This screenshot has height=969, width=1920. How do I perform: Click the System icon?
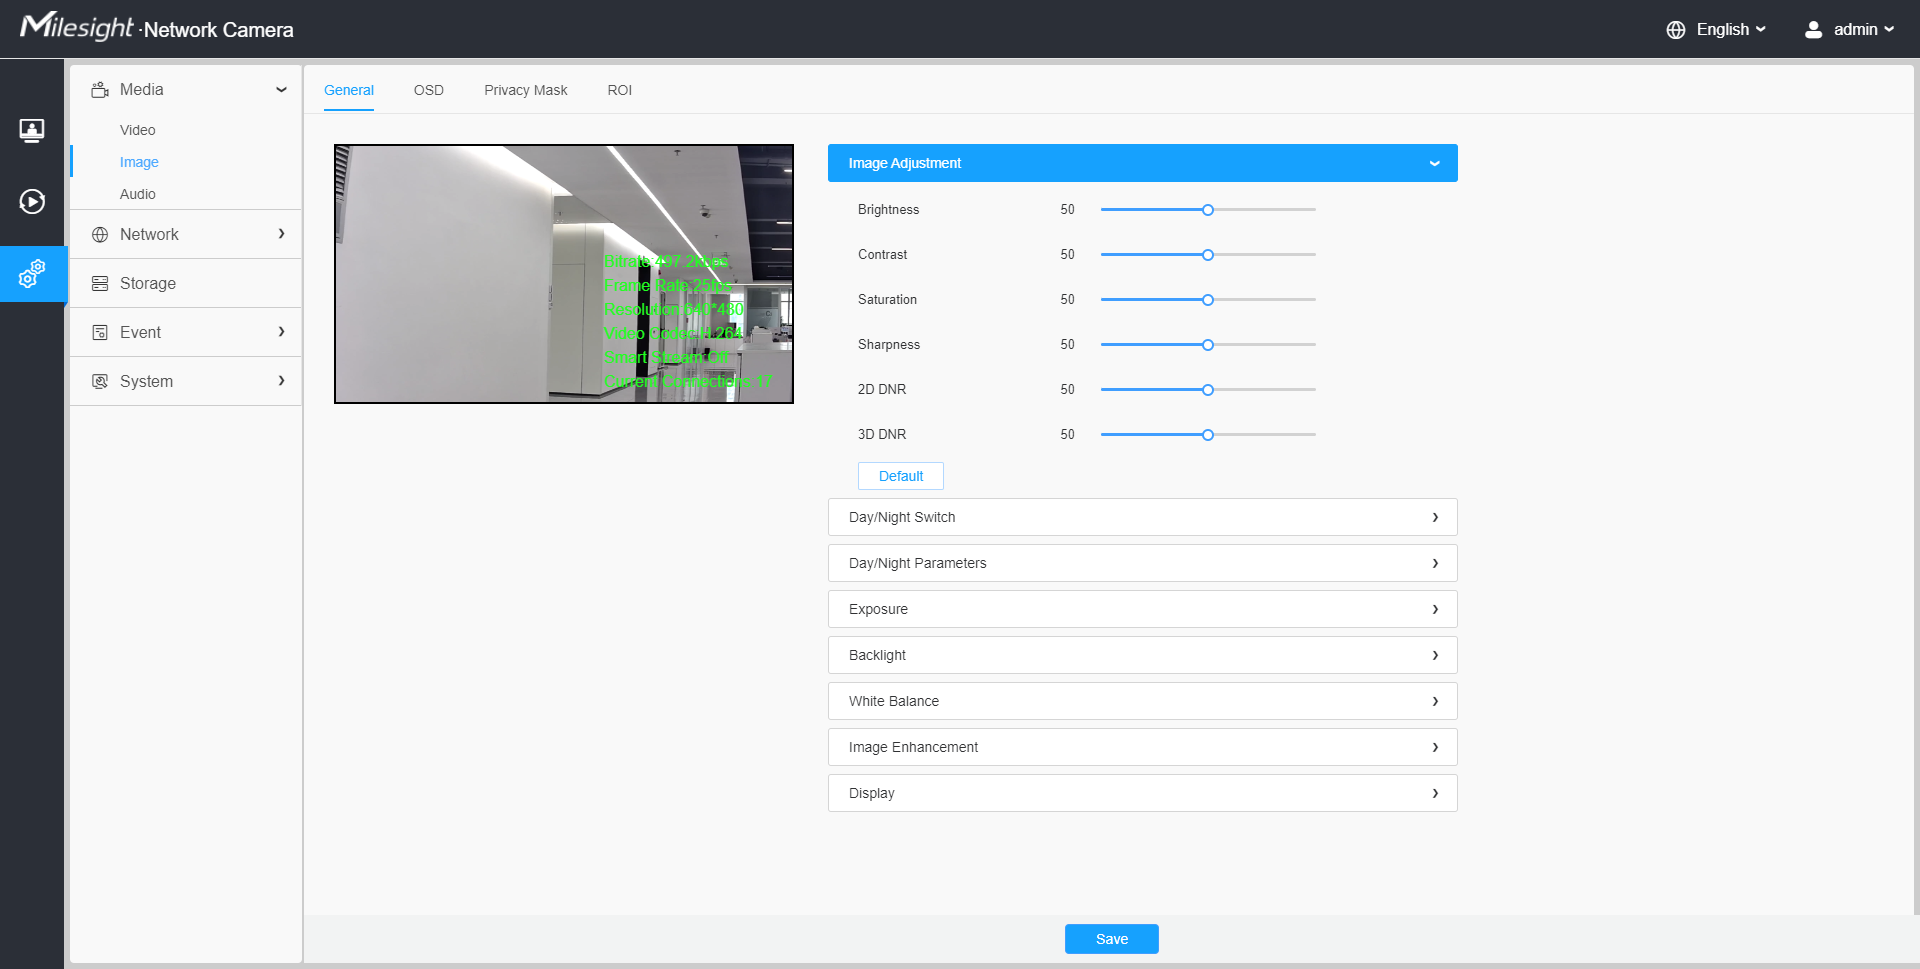pos(100,382)
